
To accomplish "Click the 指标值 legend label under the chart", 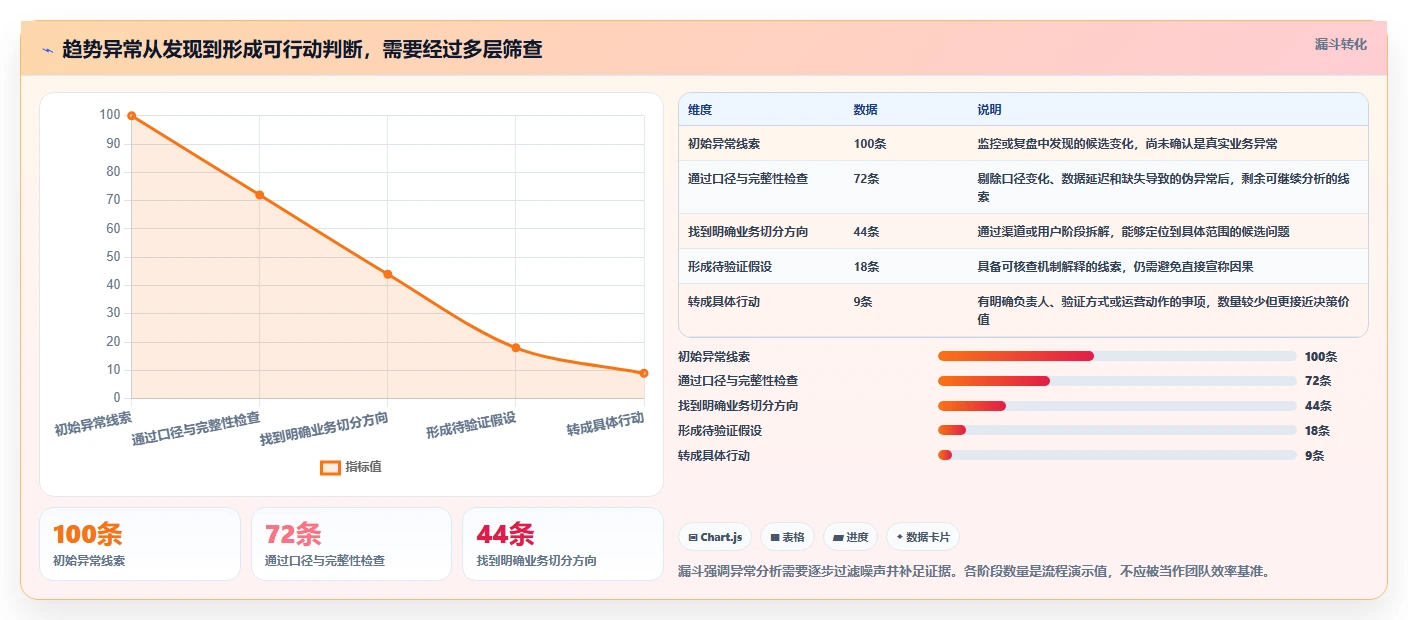I will 363,467.
